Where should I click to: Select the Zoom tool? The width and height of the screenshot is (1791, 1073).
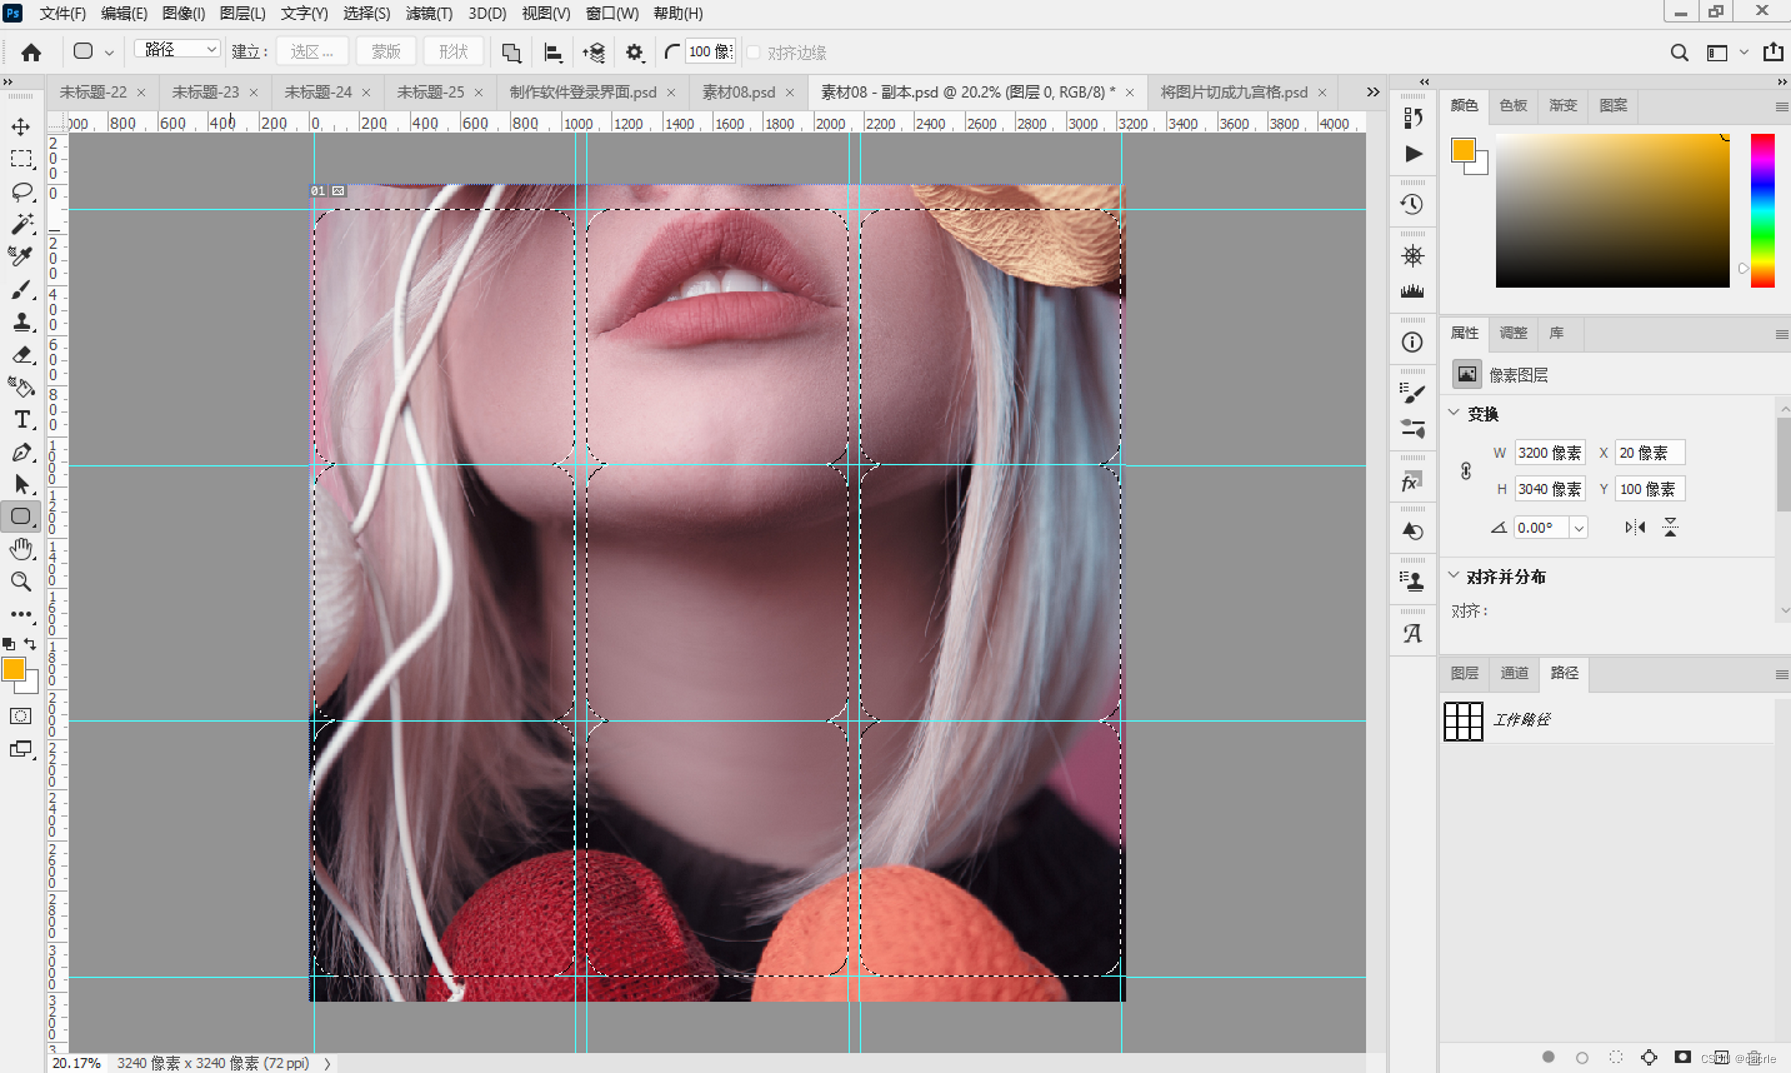[21, 582]
